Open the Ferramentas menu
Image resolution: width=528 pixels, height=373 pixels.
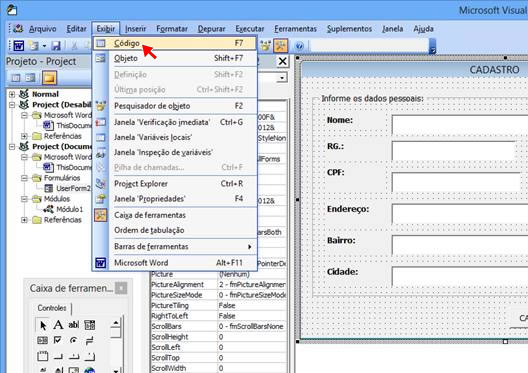295,29
